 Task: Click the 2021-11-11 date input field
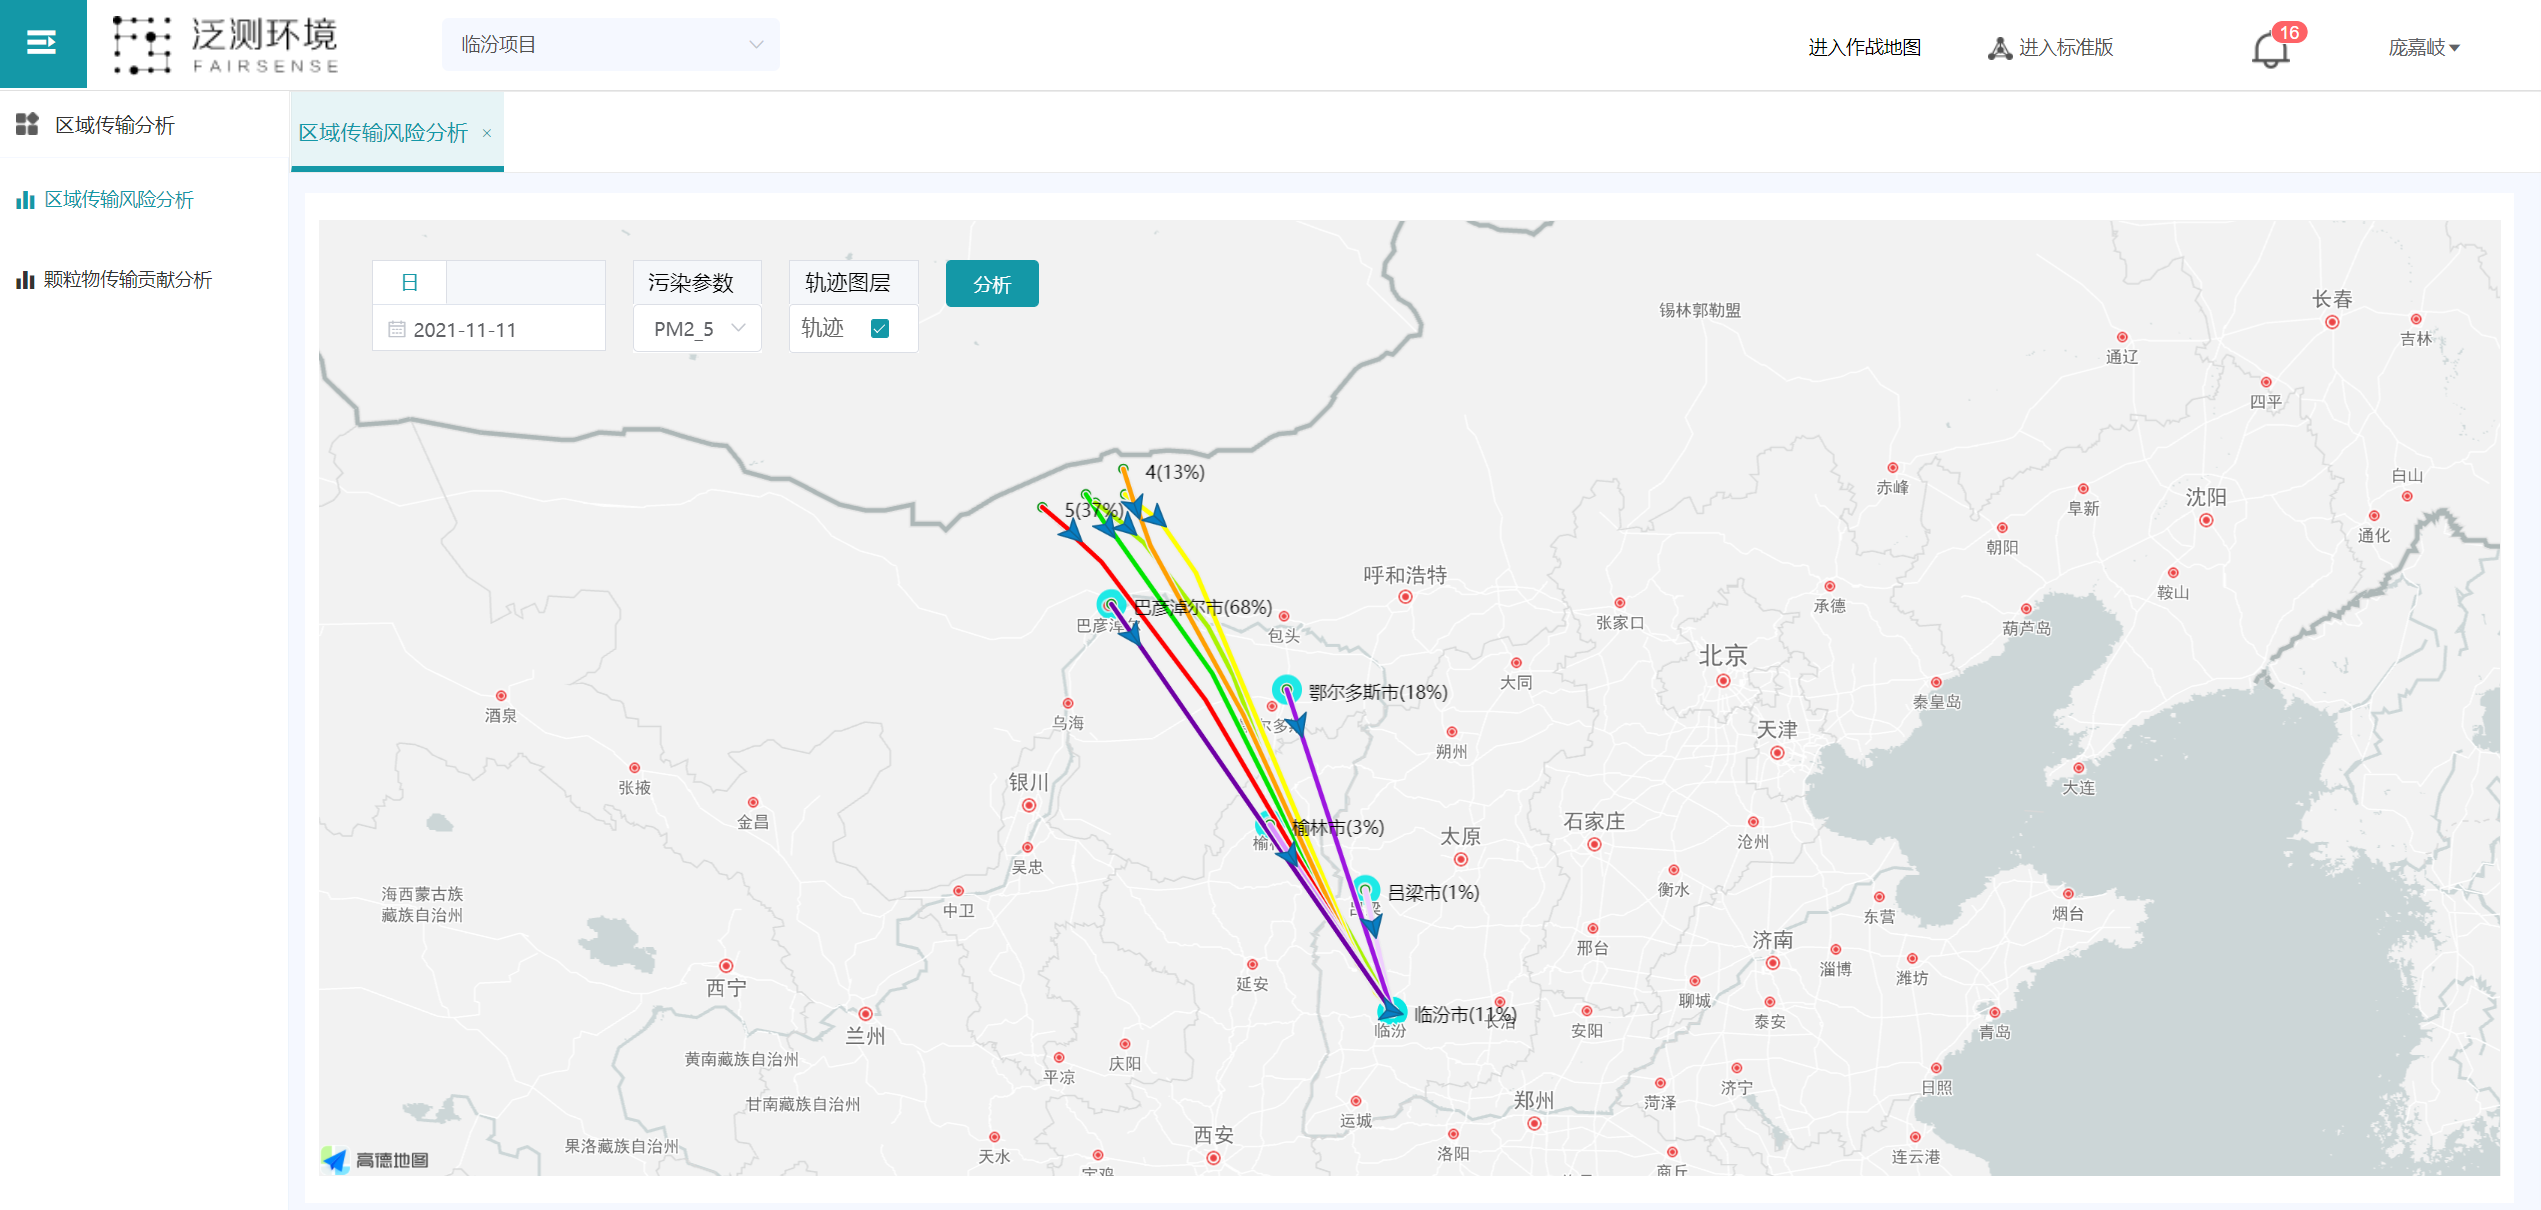pos(489,329)
